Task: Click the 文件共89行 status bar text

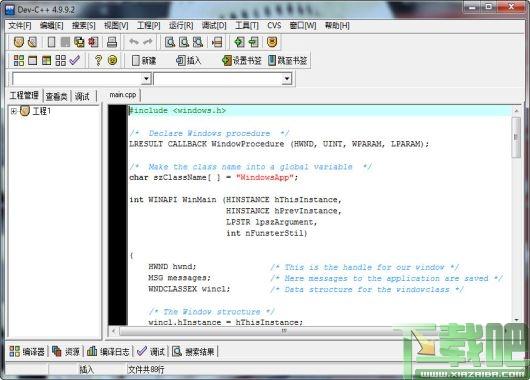Action: point(146,370)
